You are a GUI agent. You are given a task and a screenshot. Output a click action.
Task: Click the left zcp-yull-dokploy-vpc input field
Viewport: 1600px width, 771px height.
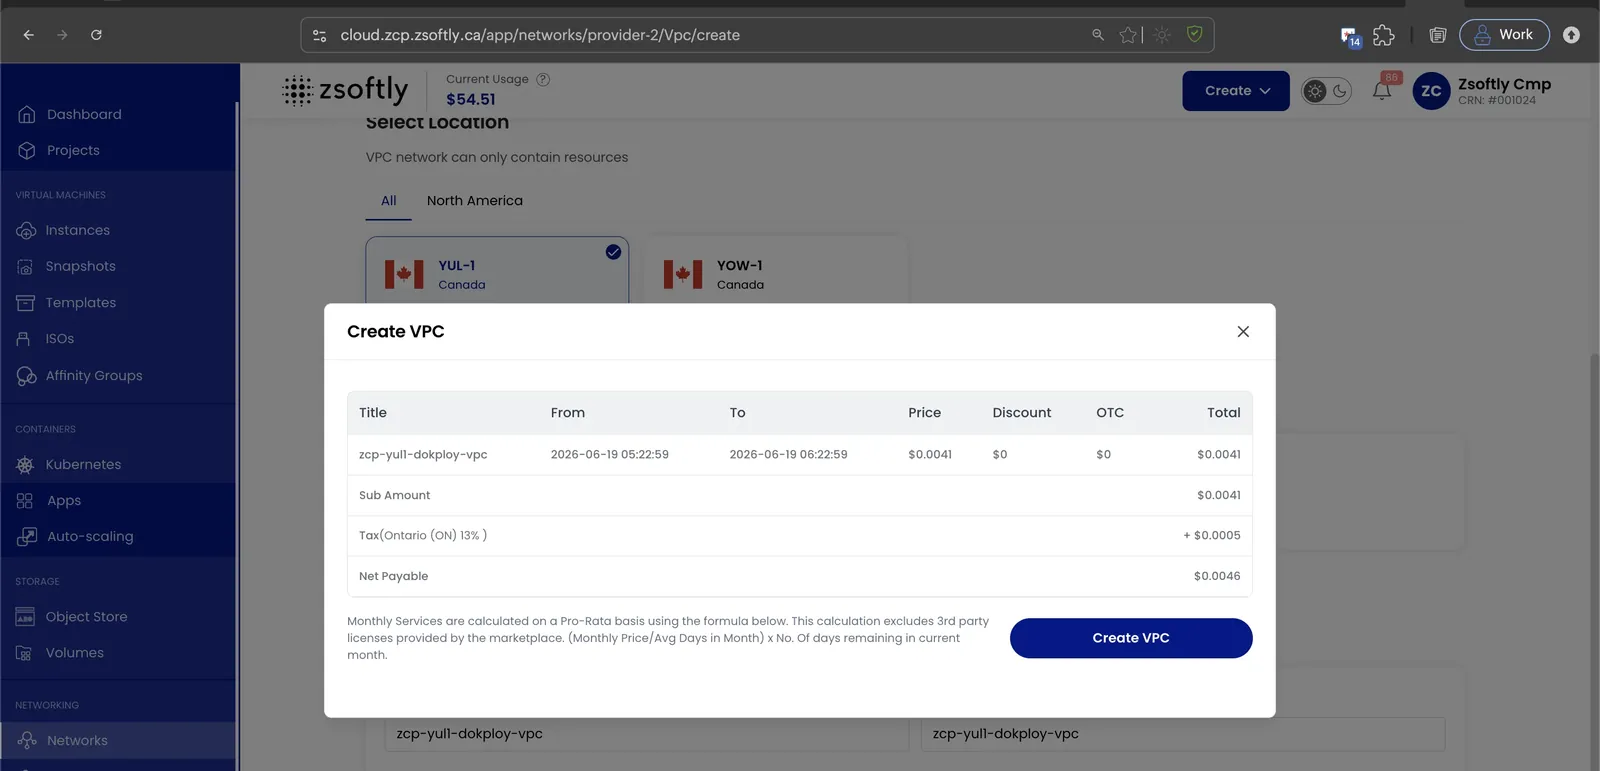pyautogui.click(x=646, y=734)
